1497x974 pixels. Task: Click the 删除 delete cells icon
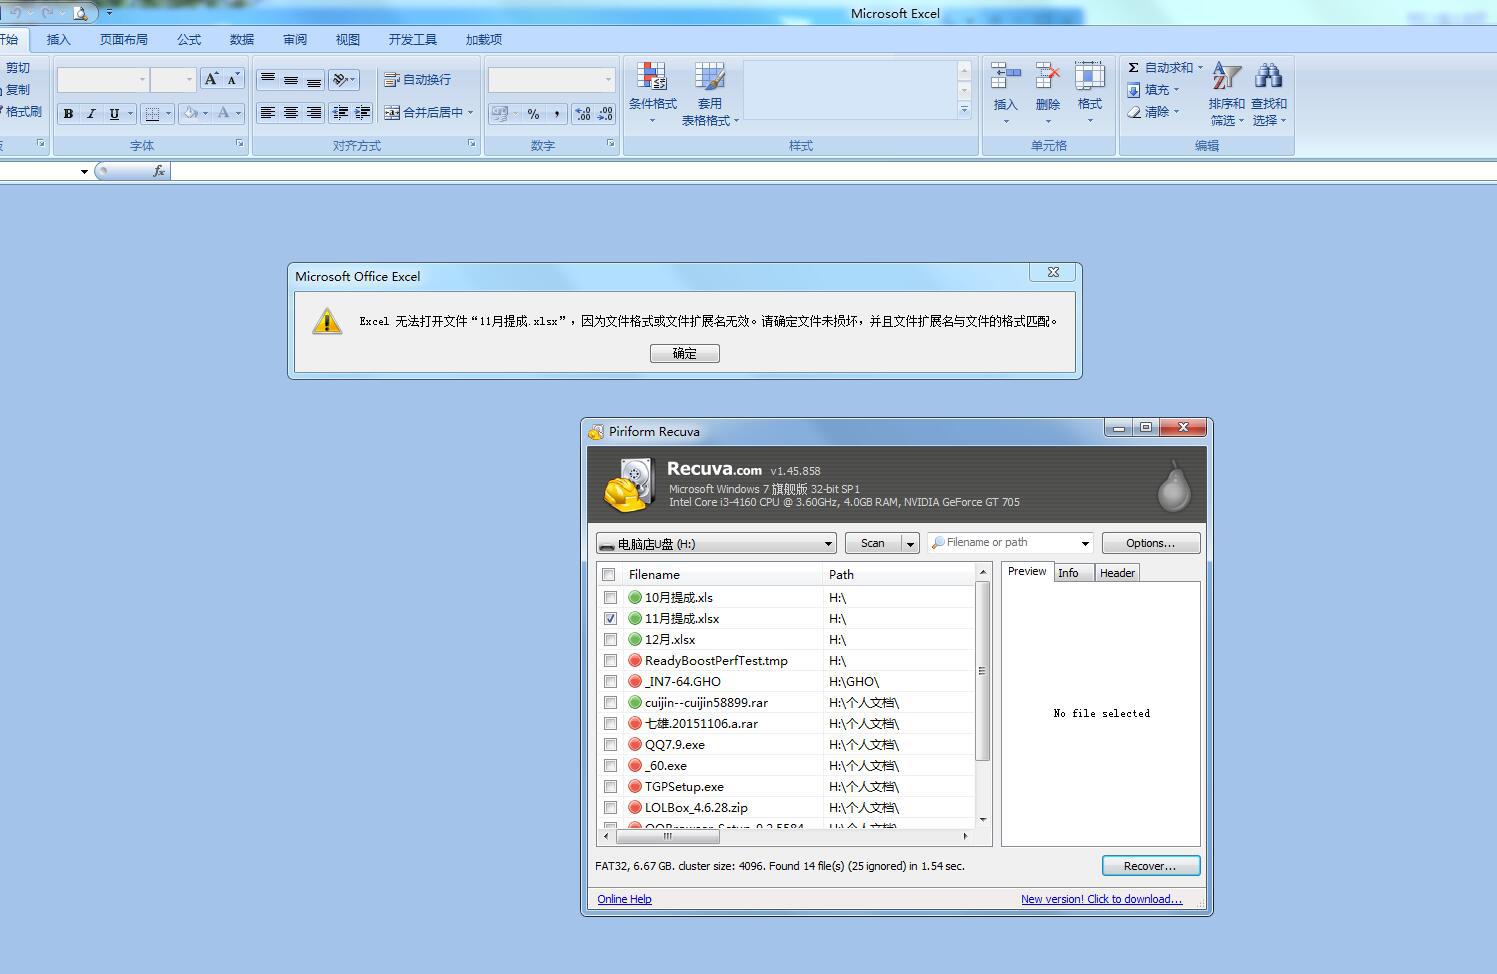pyautogui.click(x=1047, y=76)
